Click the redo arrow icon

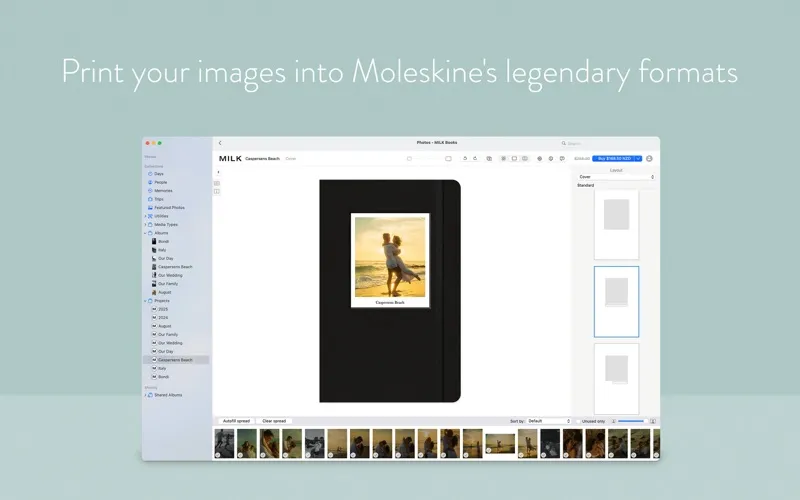pyautogui.click(x=475, y=159)
